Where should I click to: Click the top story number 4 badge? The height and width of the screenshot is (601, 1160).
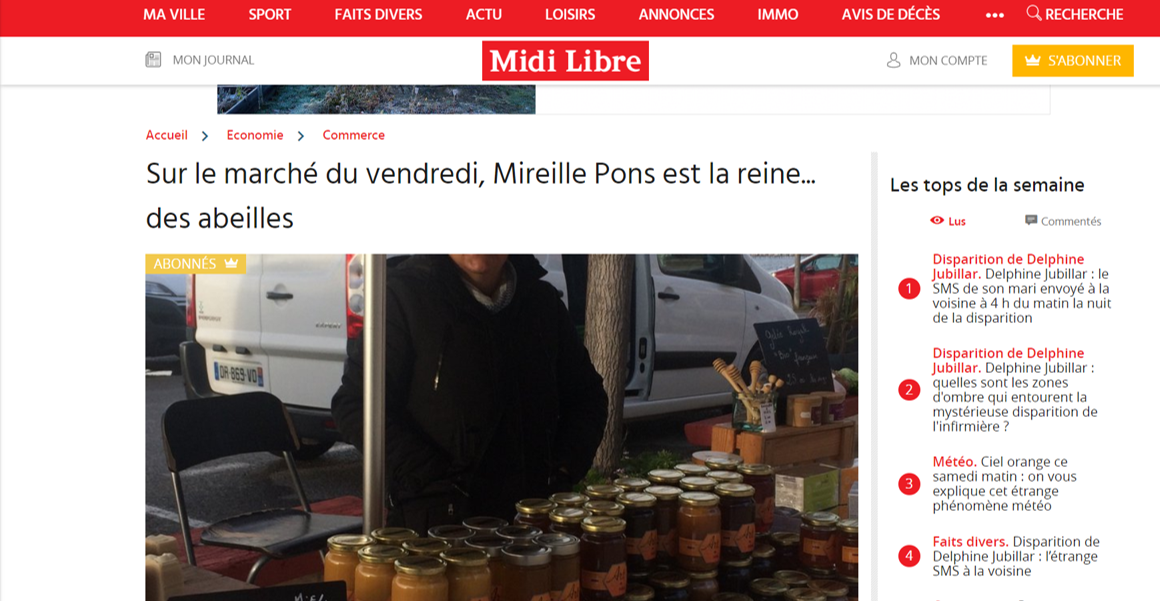pos(908,556)
